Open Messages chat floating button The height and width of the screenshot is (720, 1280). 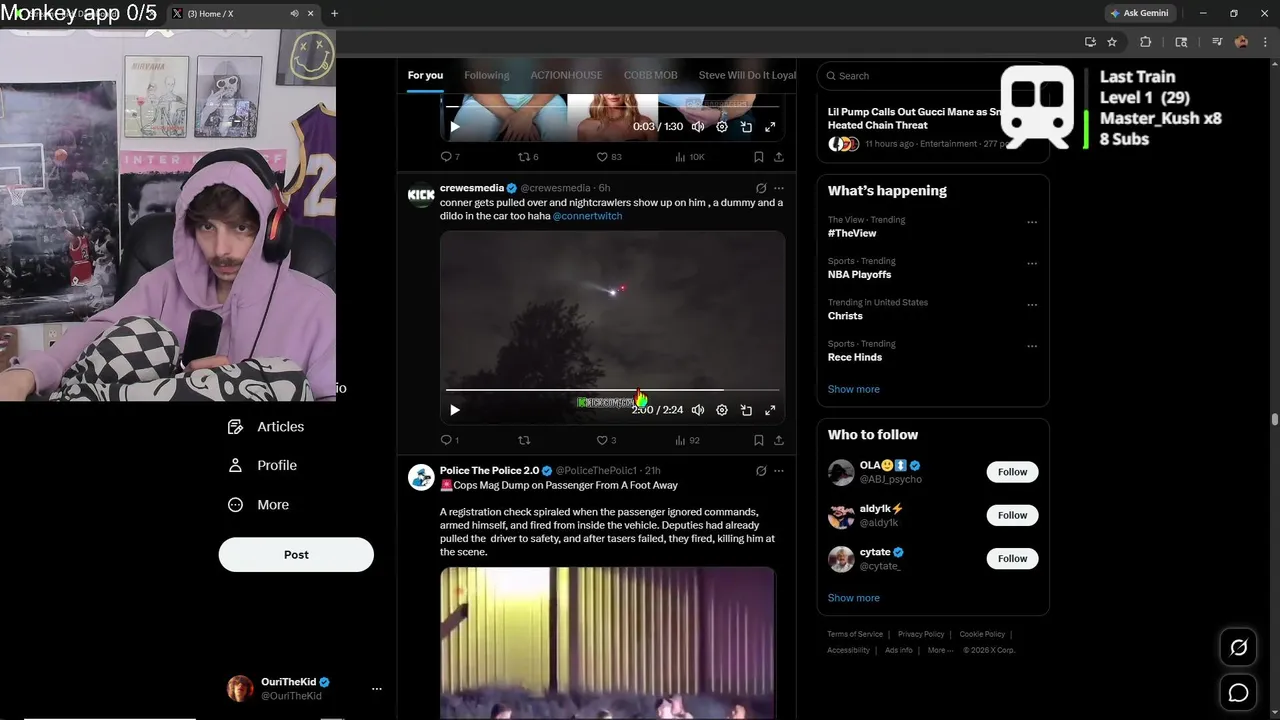(x=1238, y=692)
